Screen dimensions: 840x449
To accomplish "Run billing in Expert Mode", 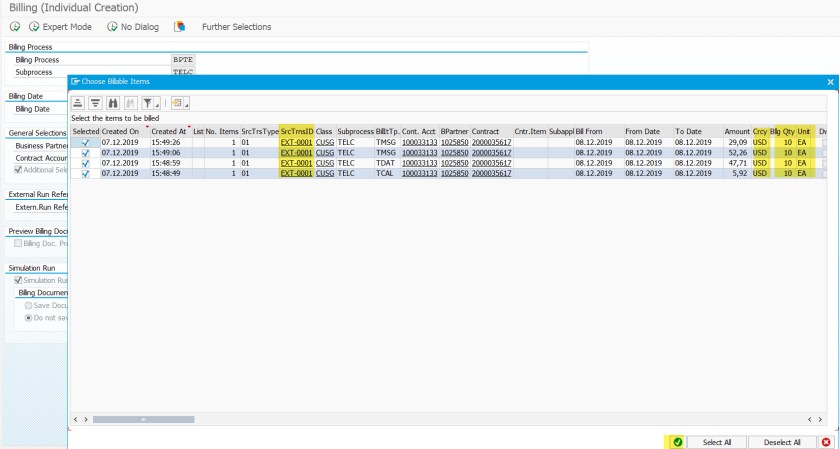I will pos(62,27).
